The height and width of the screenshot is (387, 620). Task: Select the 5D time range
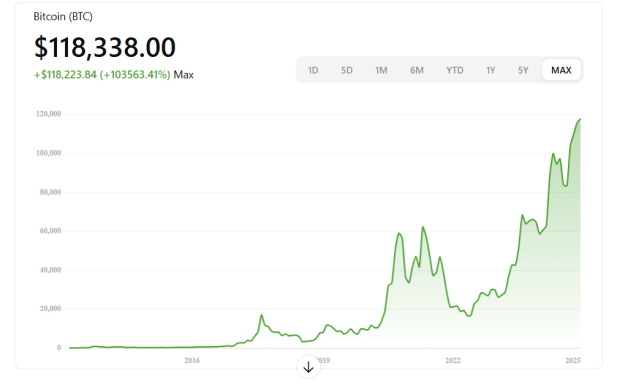(346, 70)
